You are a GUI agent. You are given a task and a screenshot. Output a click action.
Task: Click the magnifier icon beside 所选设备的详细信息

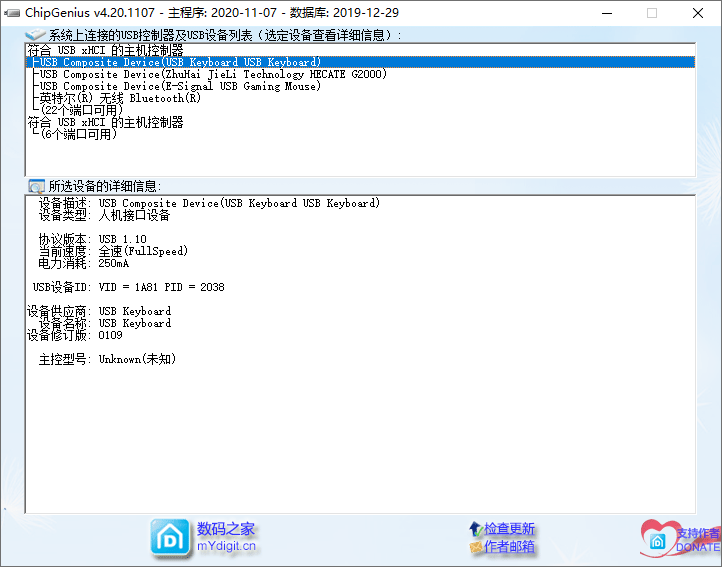click(36, 186)
